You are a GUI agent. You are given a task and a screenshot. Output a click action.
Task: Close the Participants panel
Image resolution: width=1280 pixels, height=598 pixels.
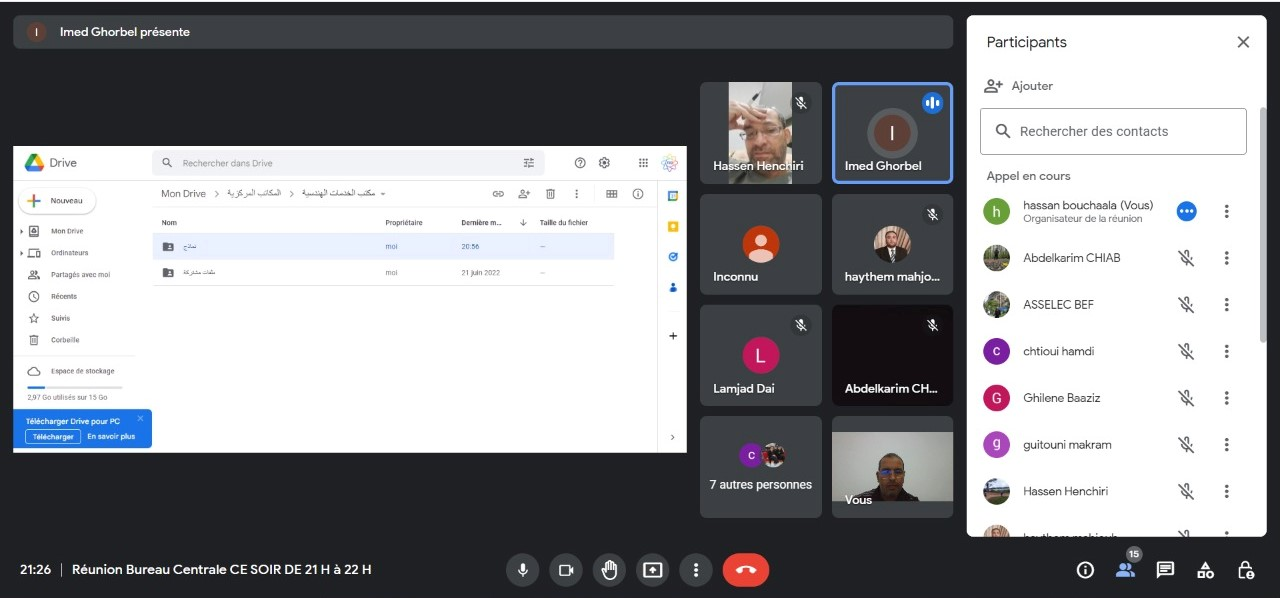(1243, 42)
